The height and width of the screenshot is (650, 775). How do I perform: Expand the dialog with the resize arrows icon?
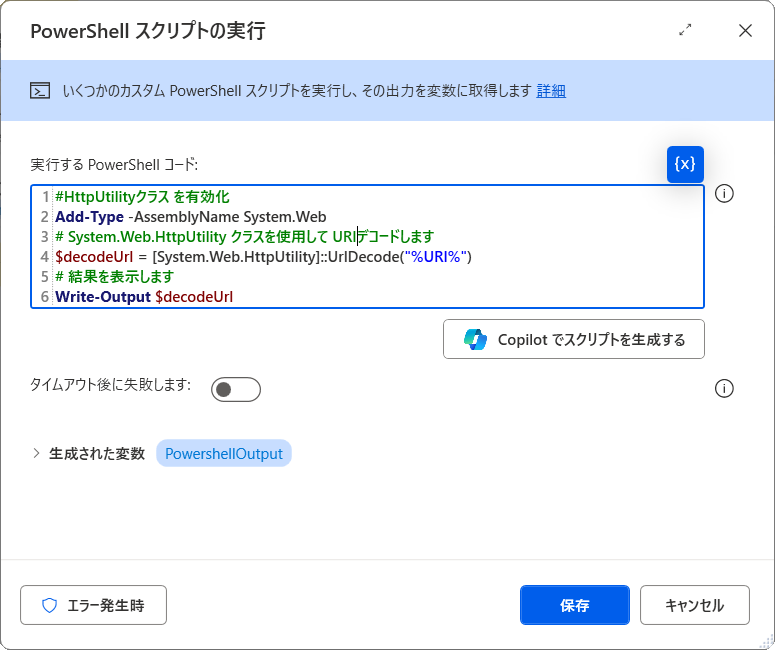[x=685, y=30]
